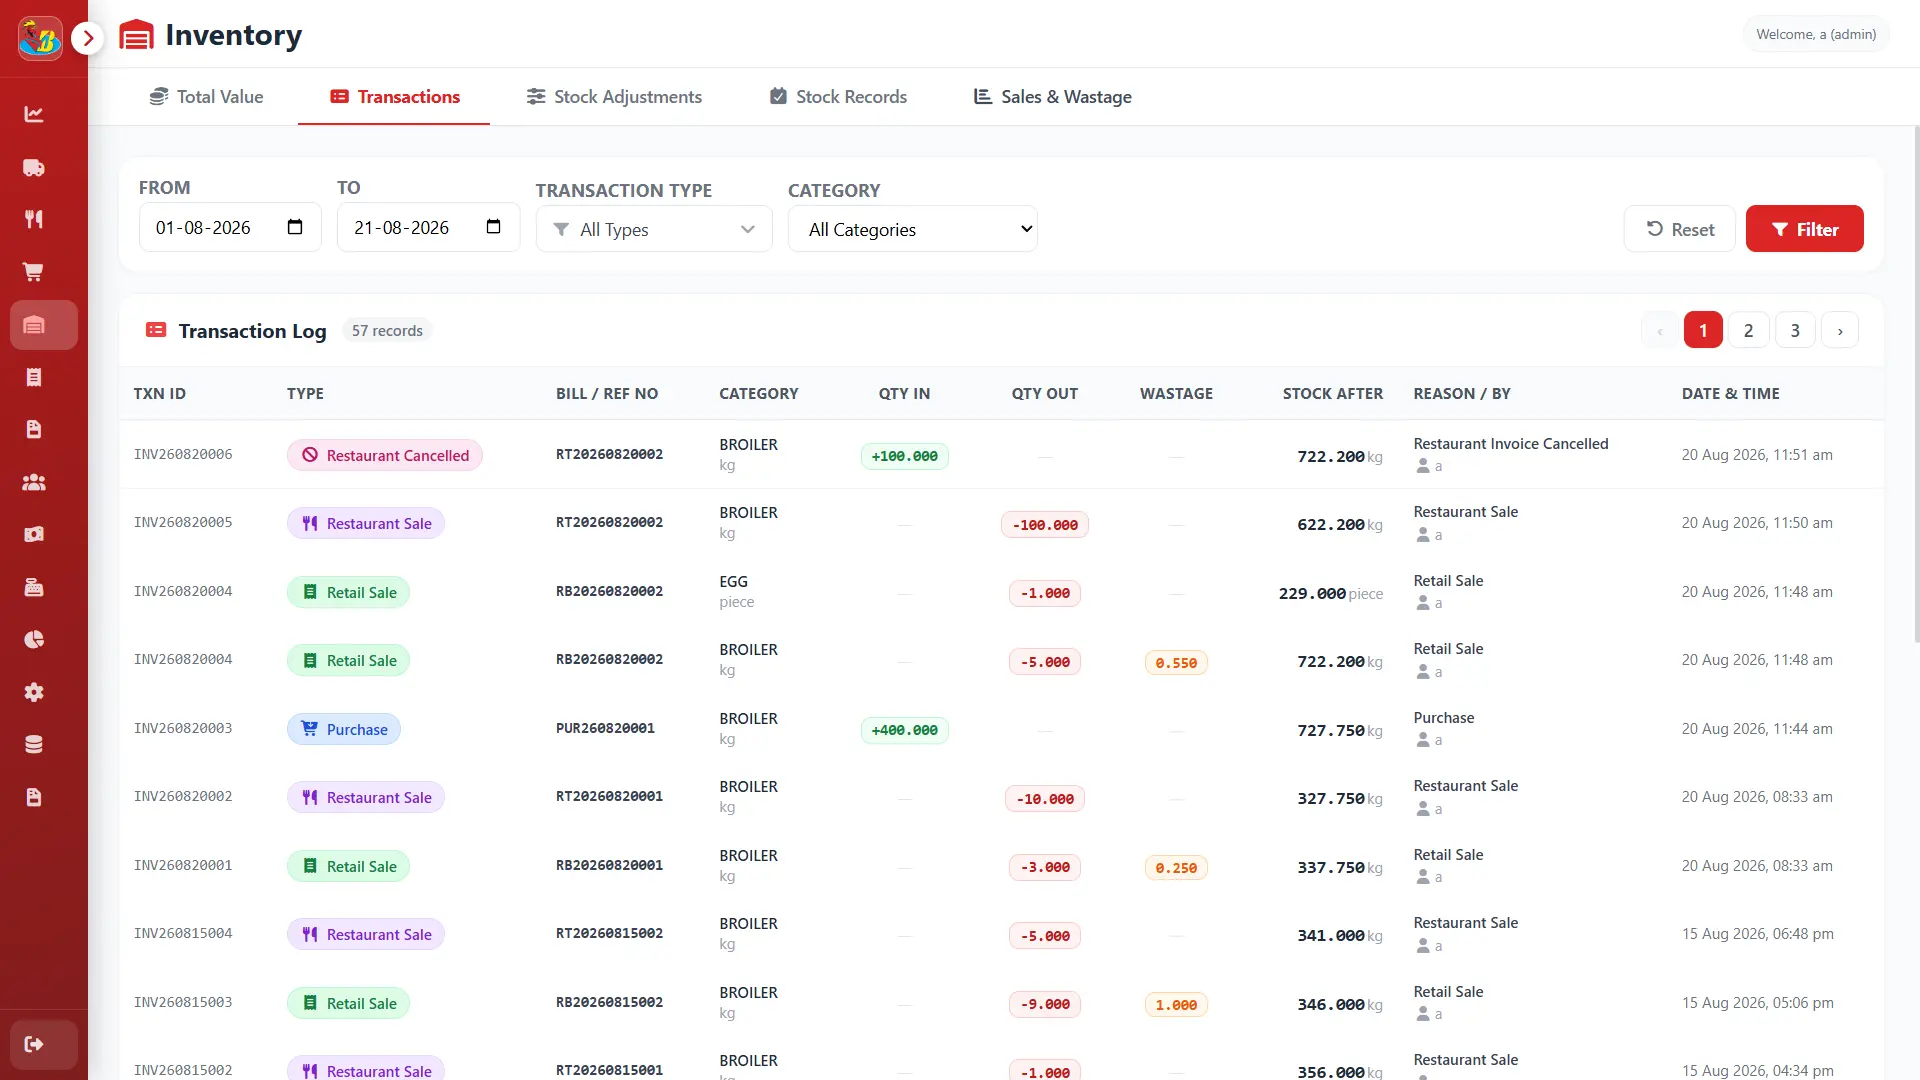
Task: Click the Purchase type badge
Action: pos(344,729)
